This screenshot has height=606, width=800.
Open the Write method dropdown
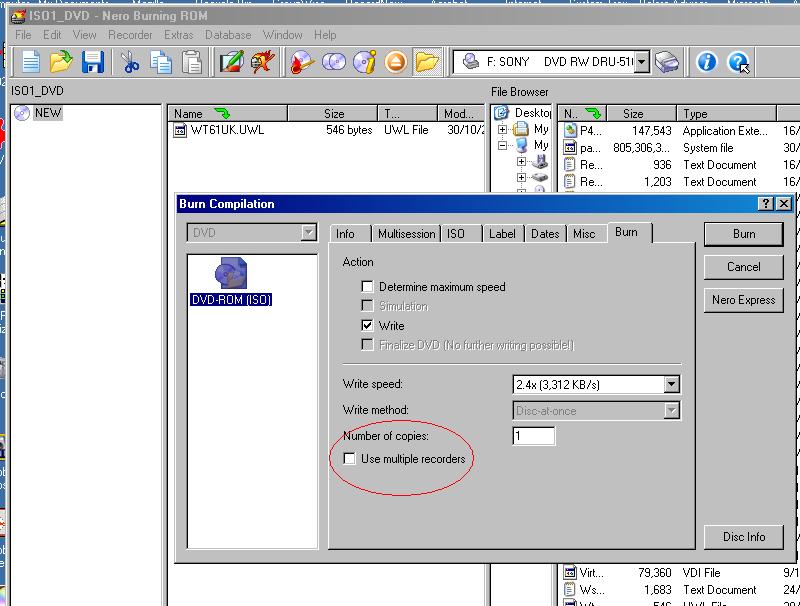coord(671,410)
